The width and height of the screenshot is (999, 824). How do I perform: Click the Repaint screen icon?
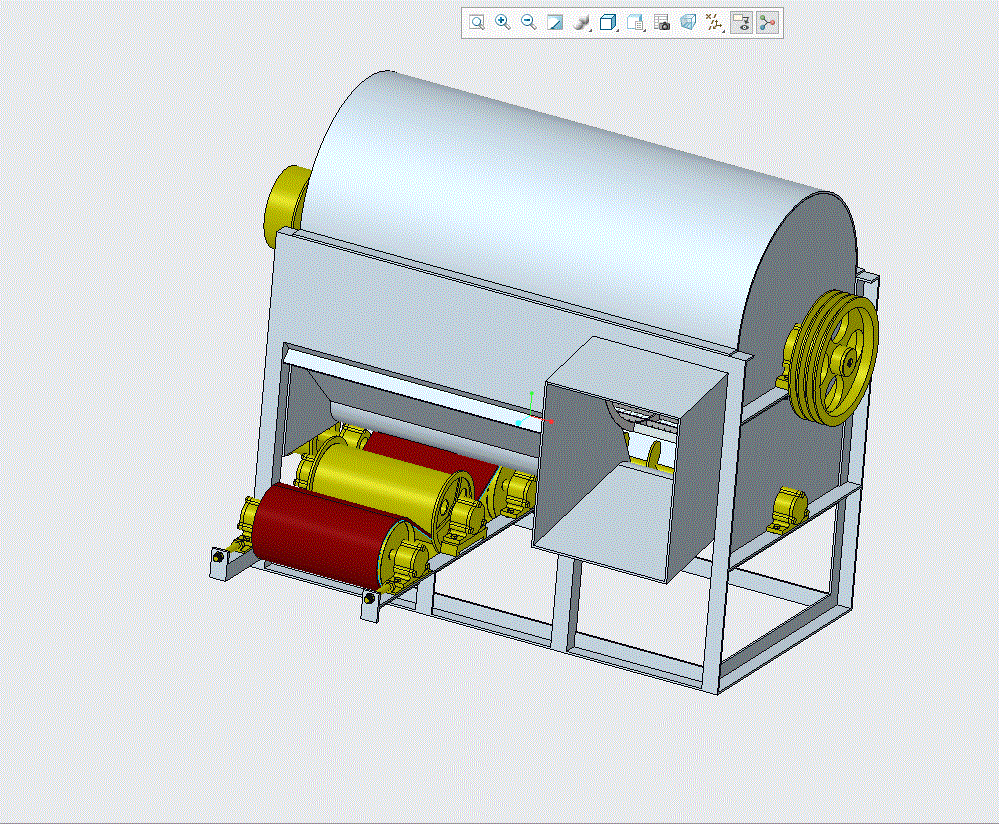click(556, 23)
